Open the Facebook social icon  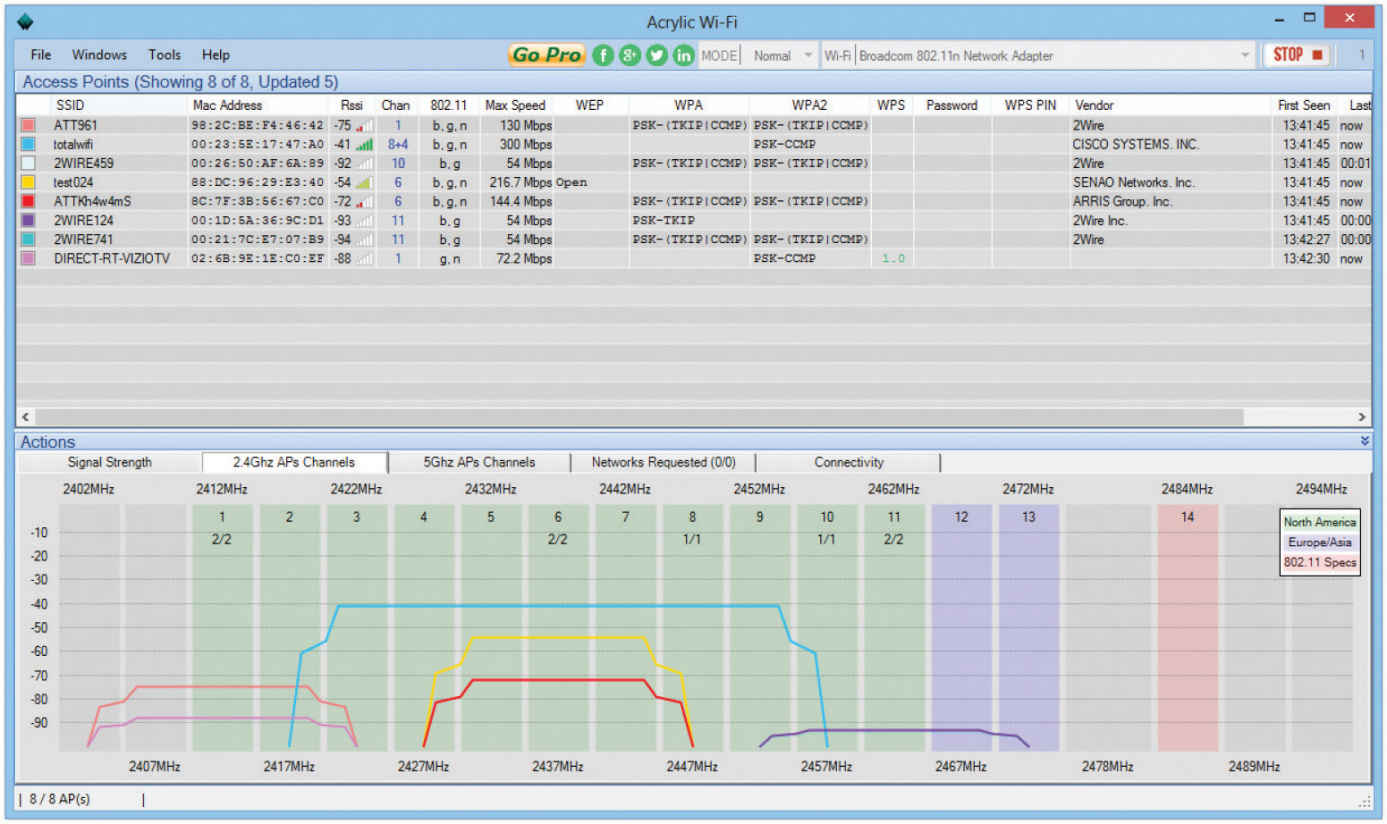tap(602, 56)
